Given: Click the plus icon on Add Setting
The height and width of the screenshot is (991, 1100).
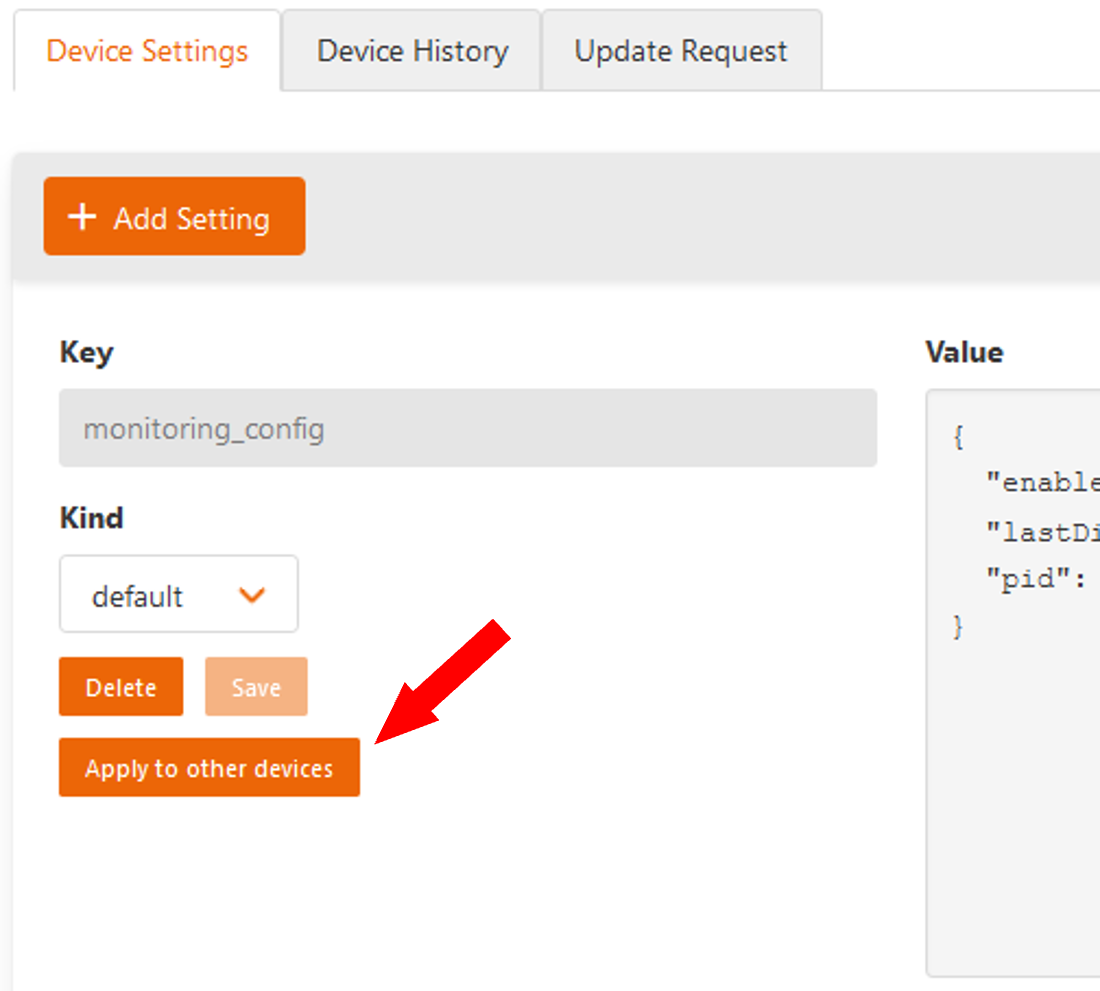Looking at the screenshot, I should pyautogui.click(x=81, y=216).
